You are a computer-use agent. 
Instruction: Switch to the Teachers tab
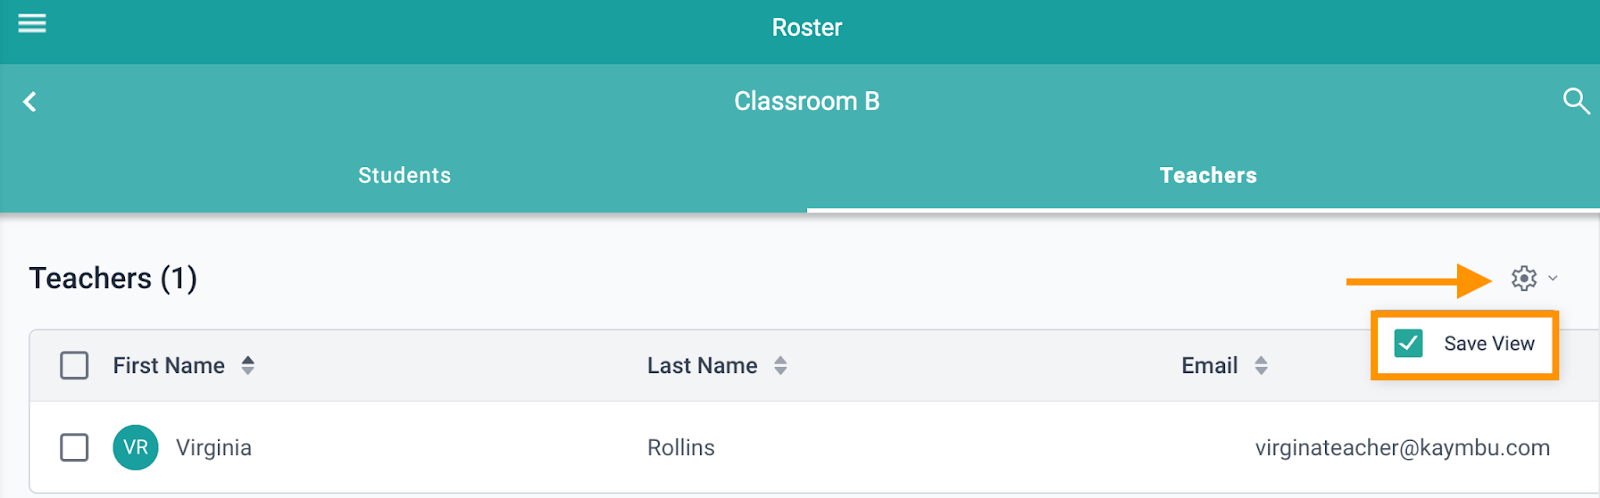tap(1208, 175)
